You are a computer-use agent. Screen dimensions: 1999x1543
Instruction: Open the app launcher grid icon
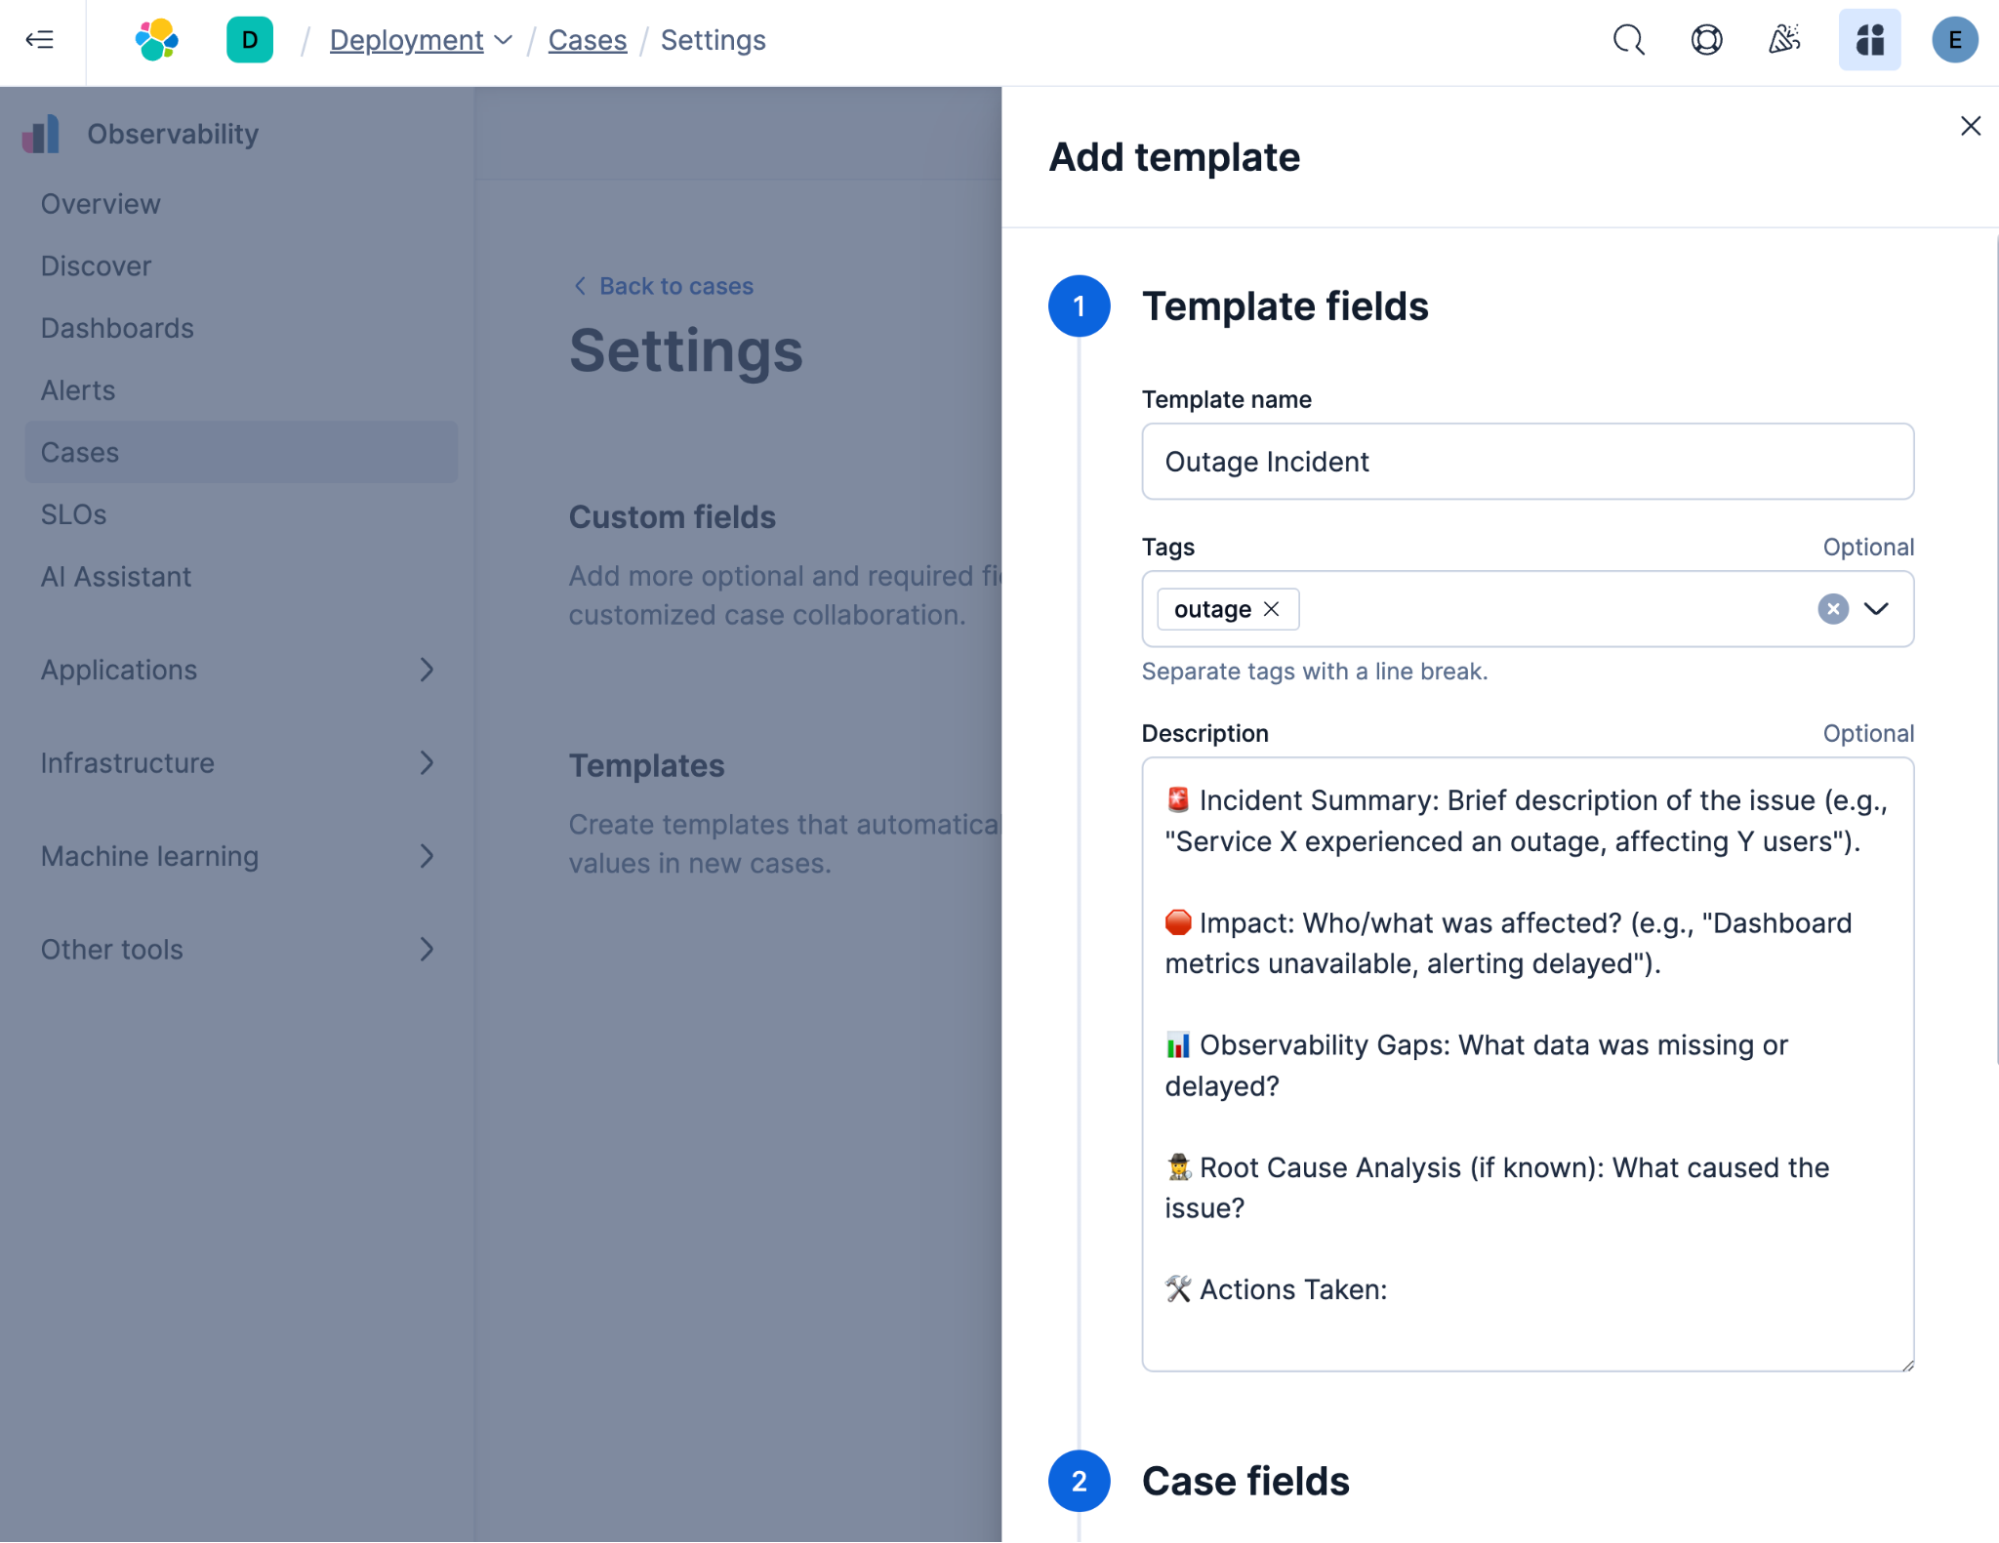point(1869,41)
